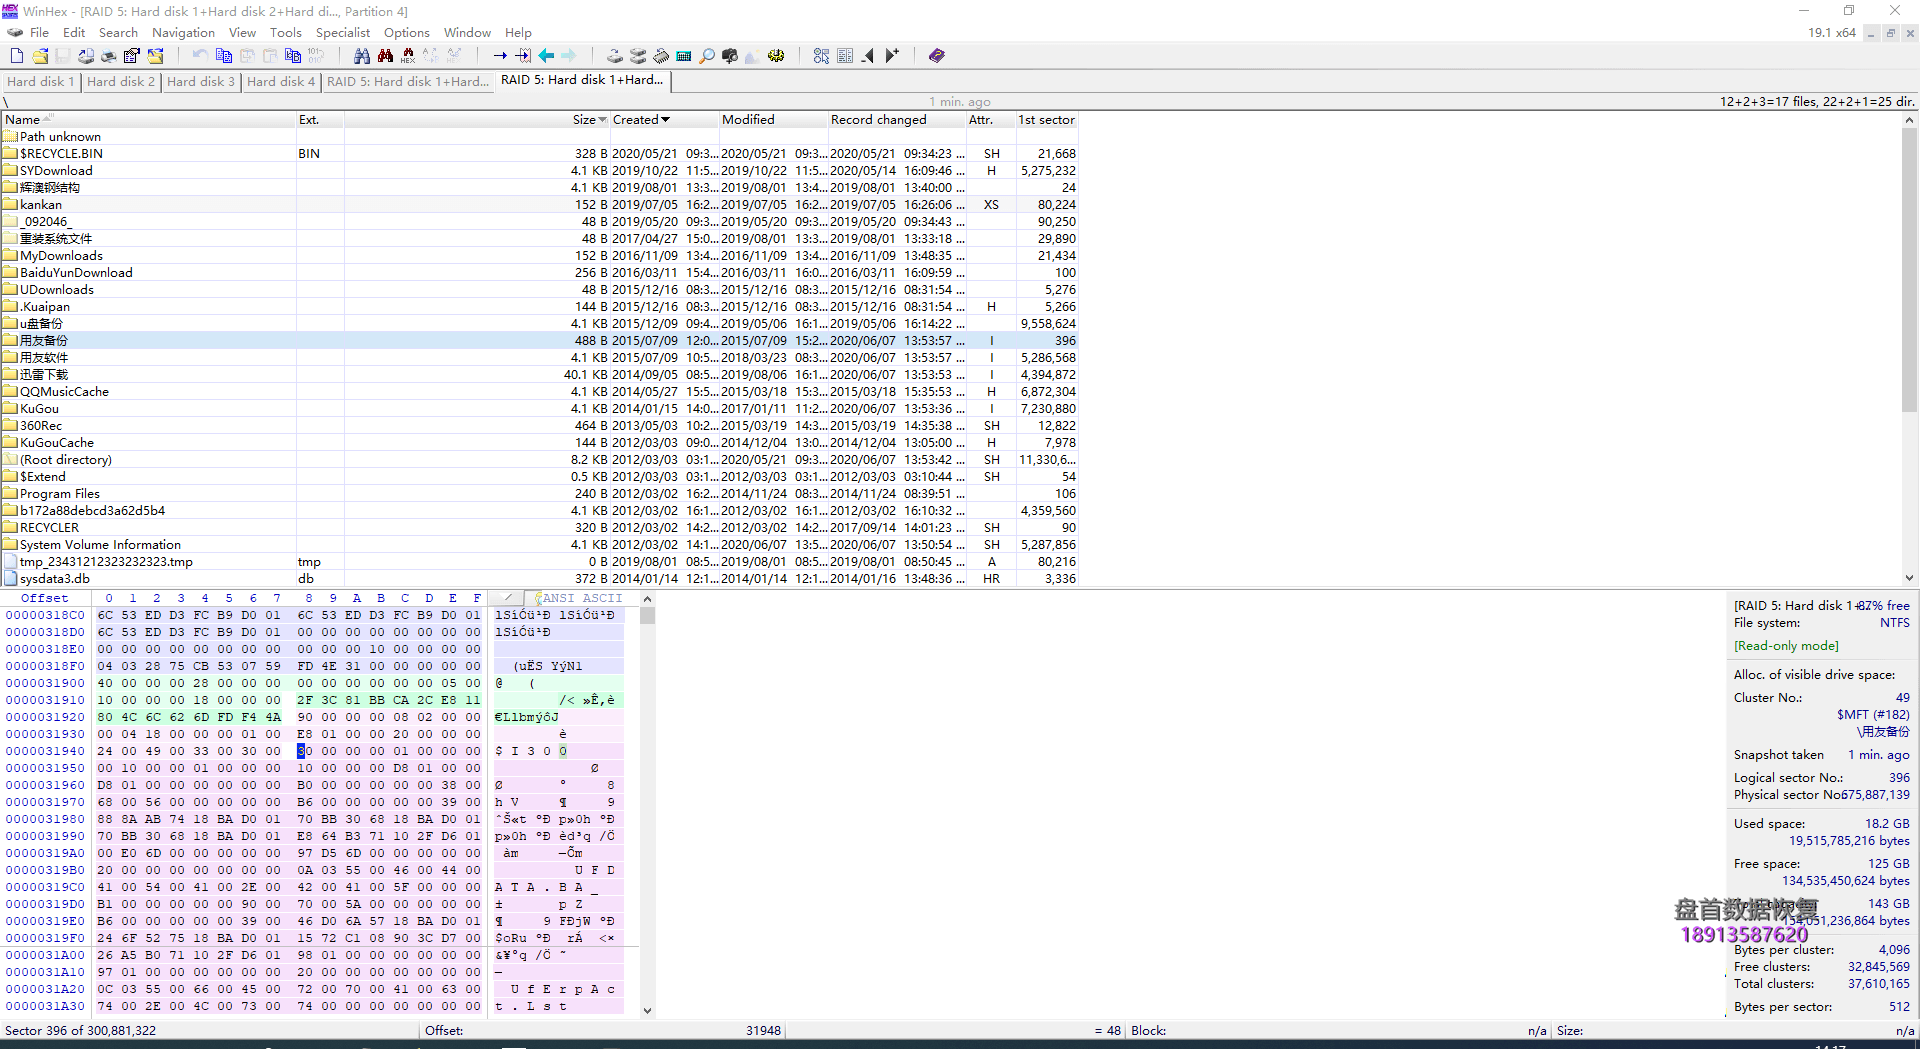Click the folder-with-arrow directory icon

click(x=155, y=56)
